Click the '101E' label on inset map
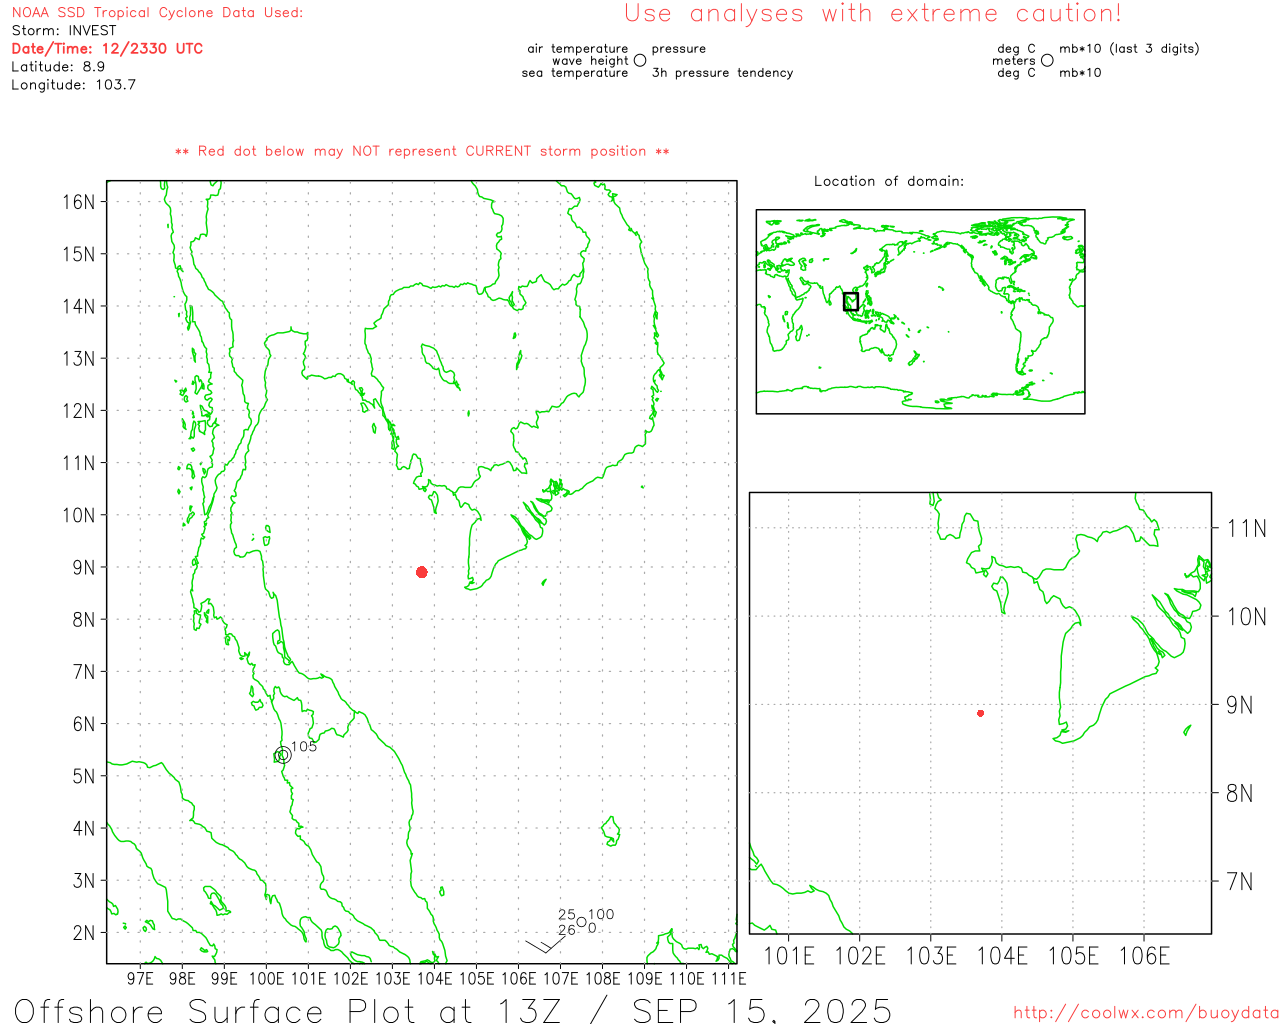Image resolution: width=1280 pixels, height=1024 pixels. [x=789, y=956]
